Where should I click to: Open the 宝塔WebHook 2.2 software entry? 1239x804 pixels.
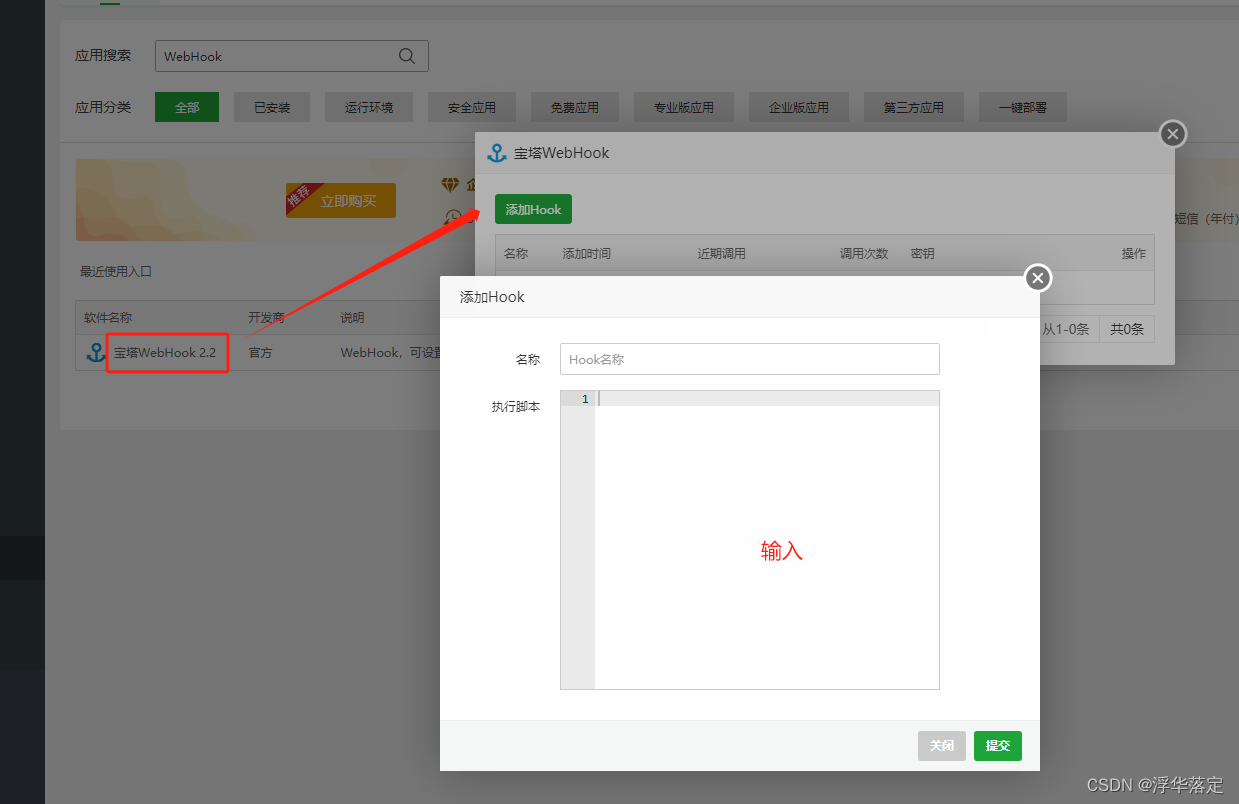(x=165, y=352)
